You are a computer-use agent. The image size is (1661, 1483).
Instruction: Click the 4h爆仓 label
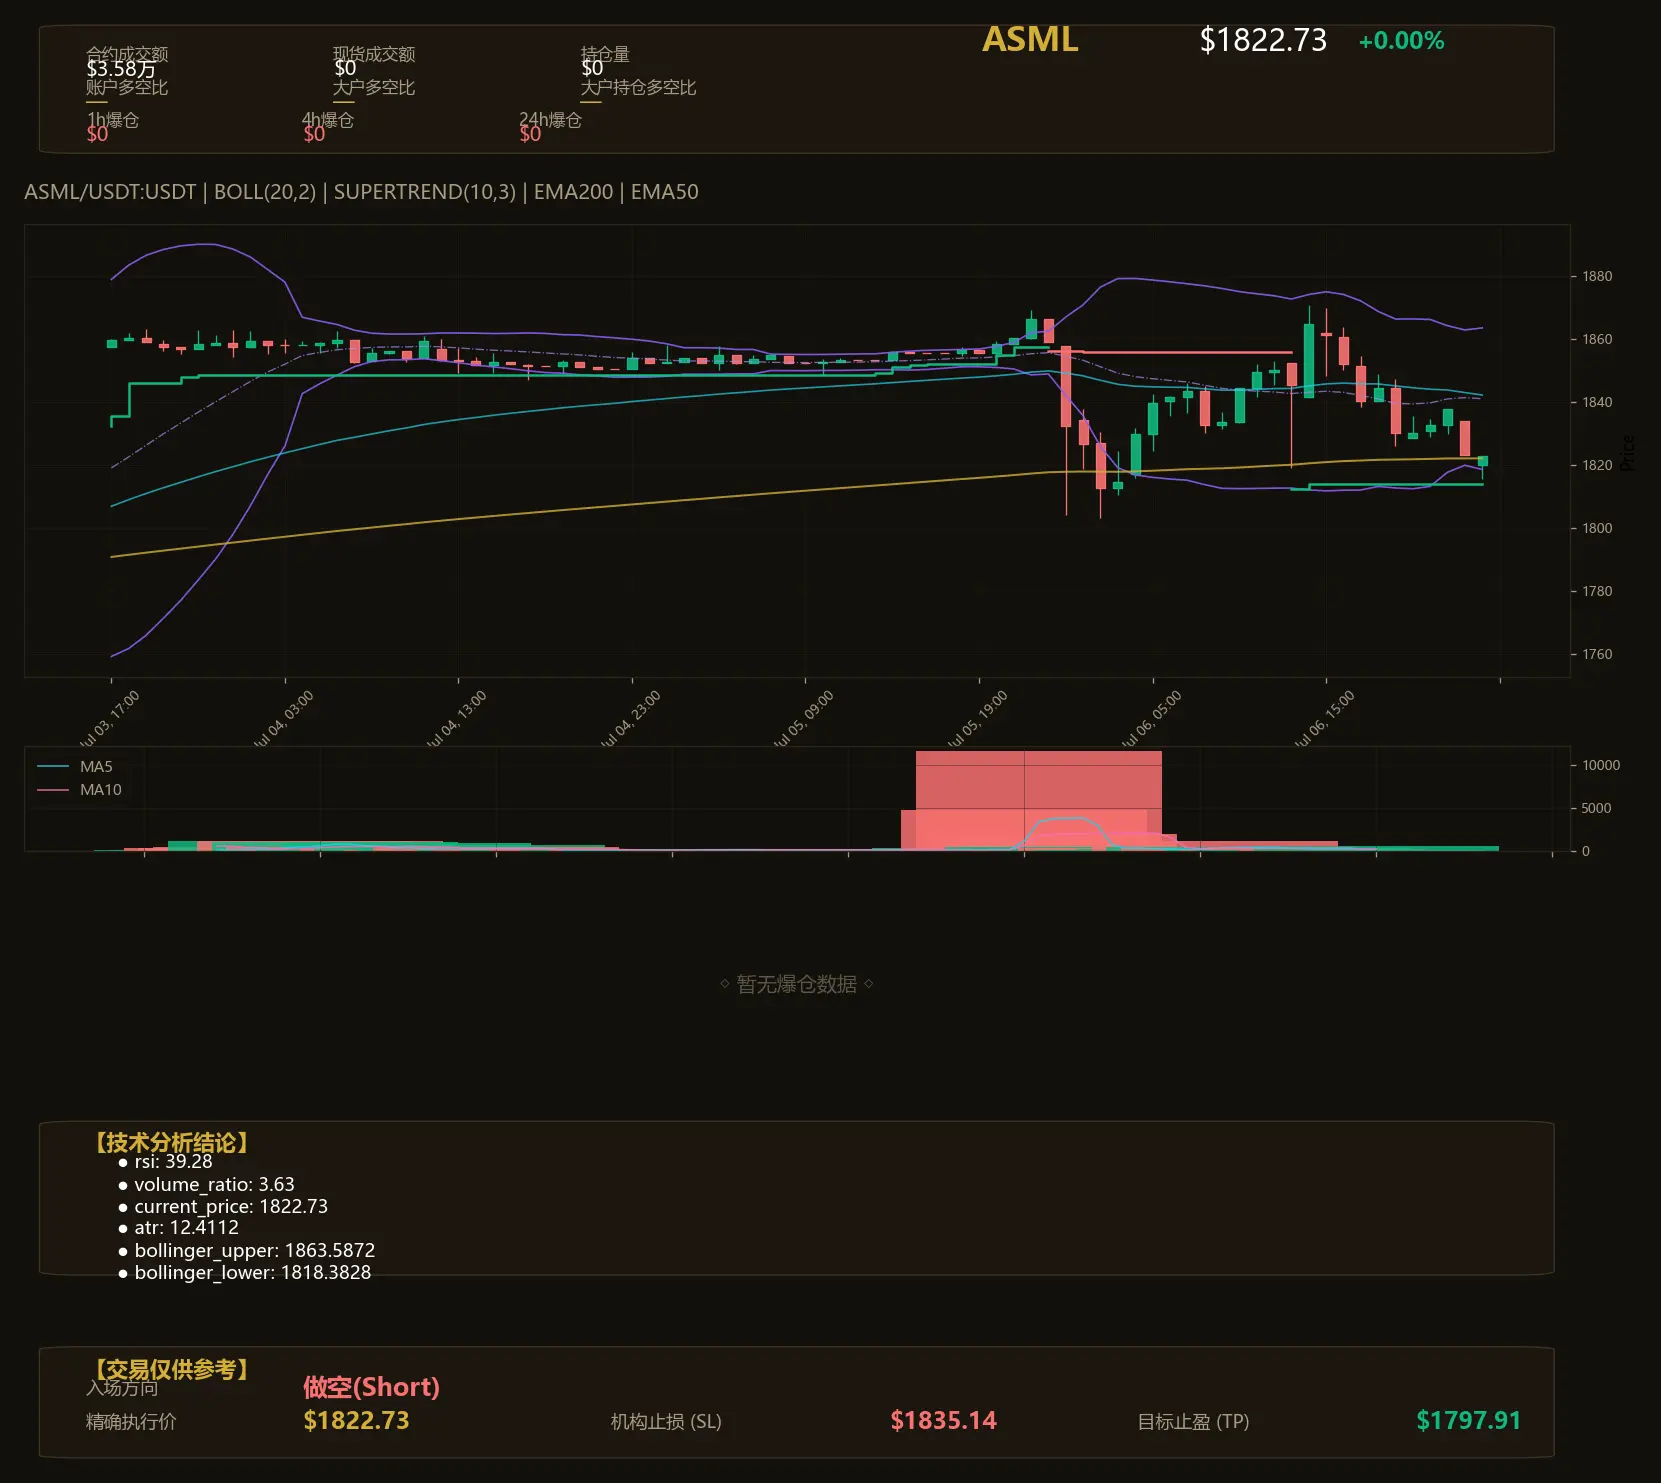click(x=329, y=120)
